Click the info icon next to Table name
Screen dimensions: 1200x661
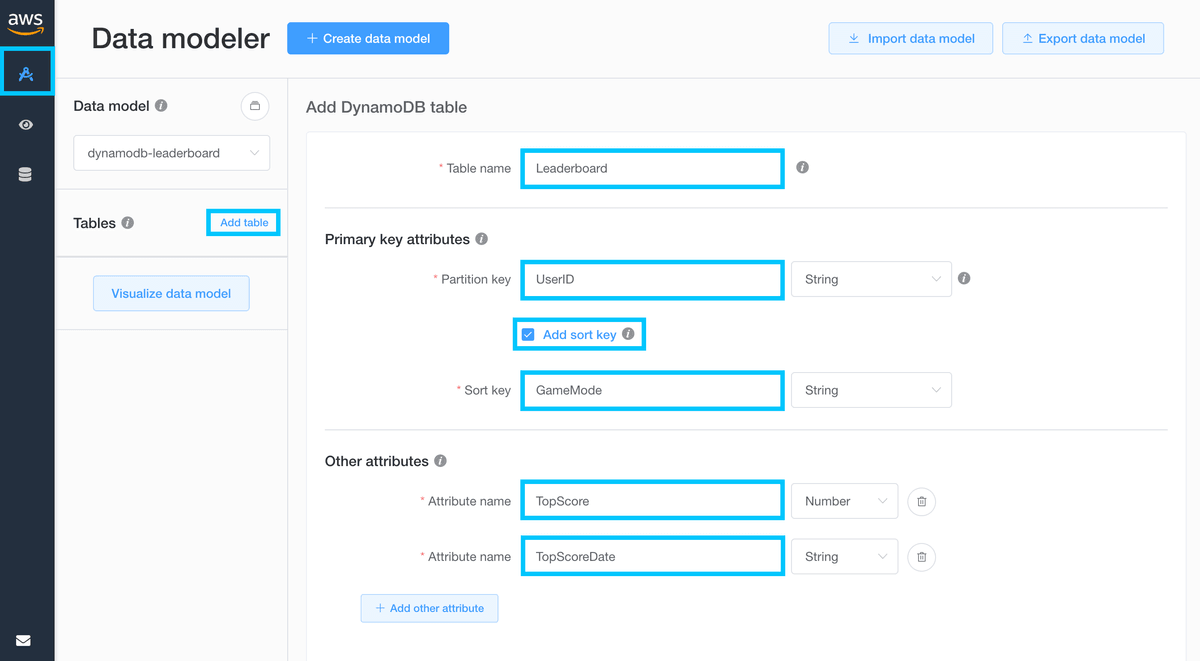point(802,167)
